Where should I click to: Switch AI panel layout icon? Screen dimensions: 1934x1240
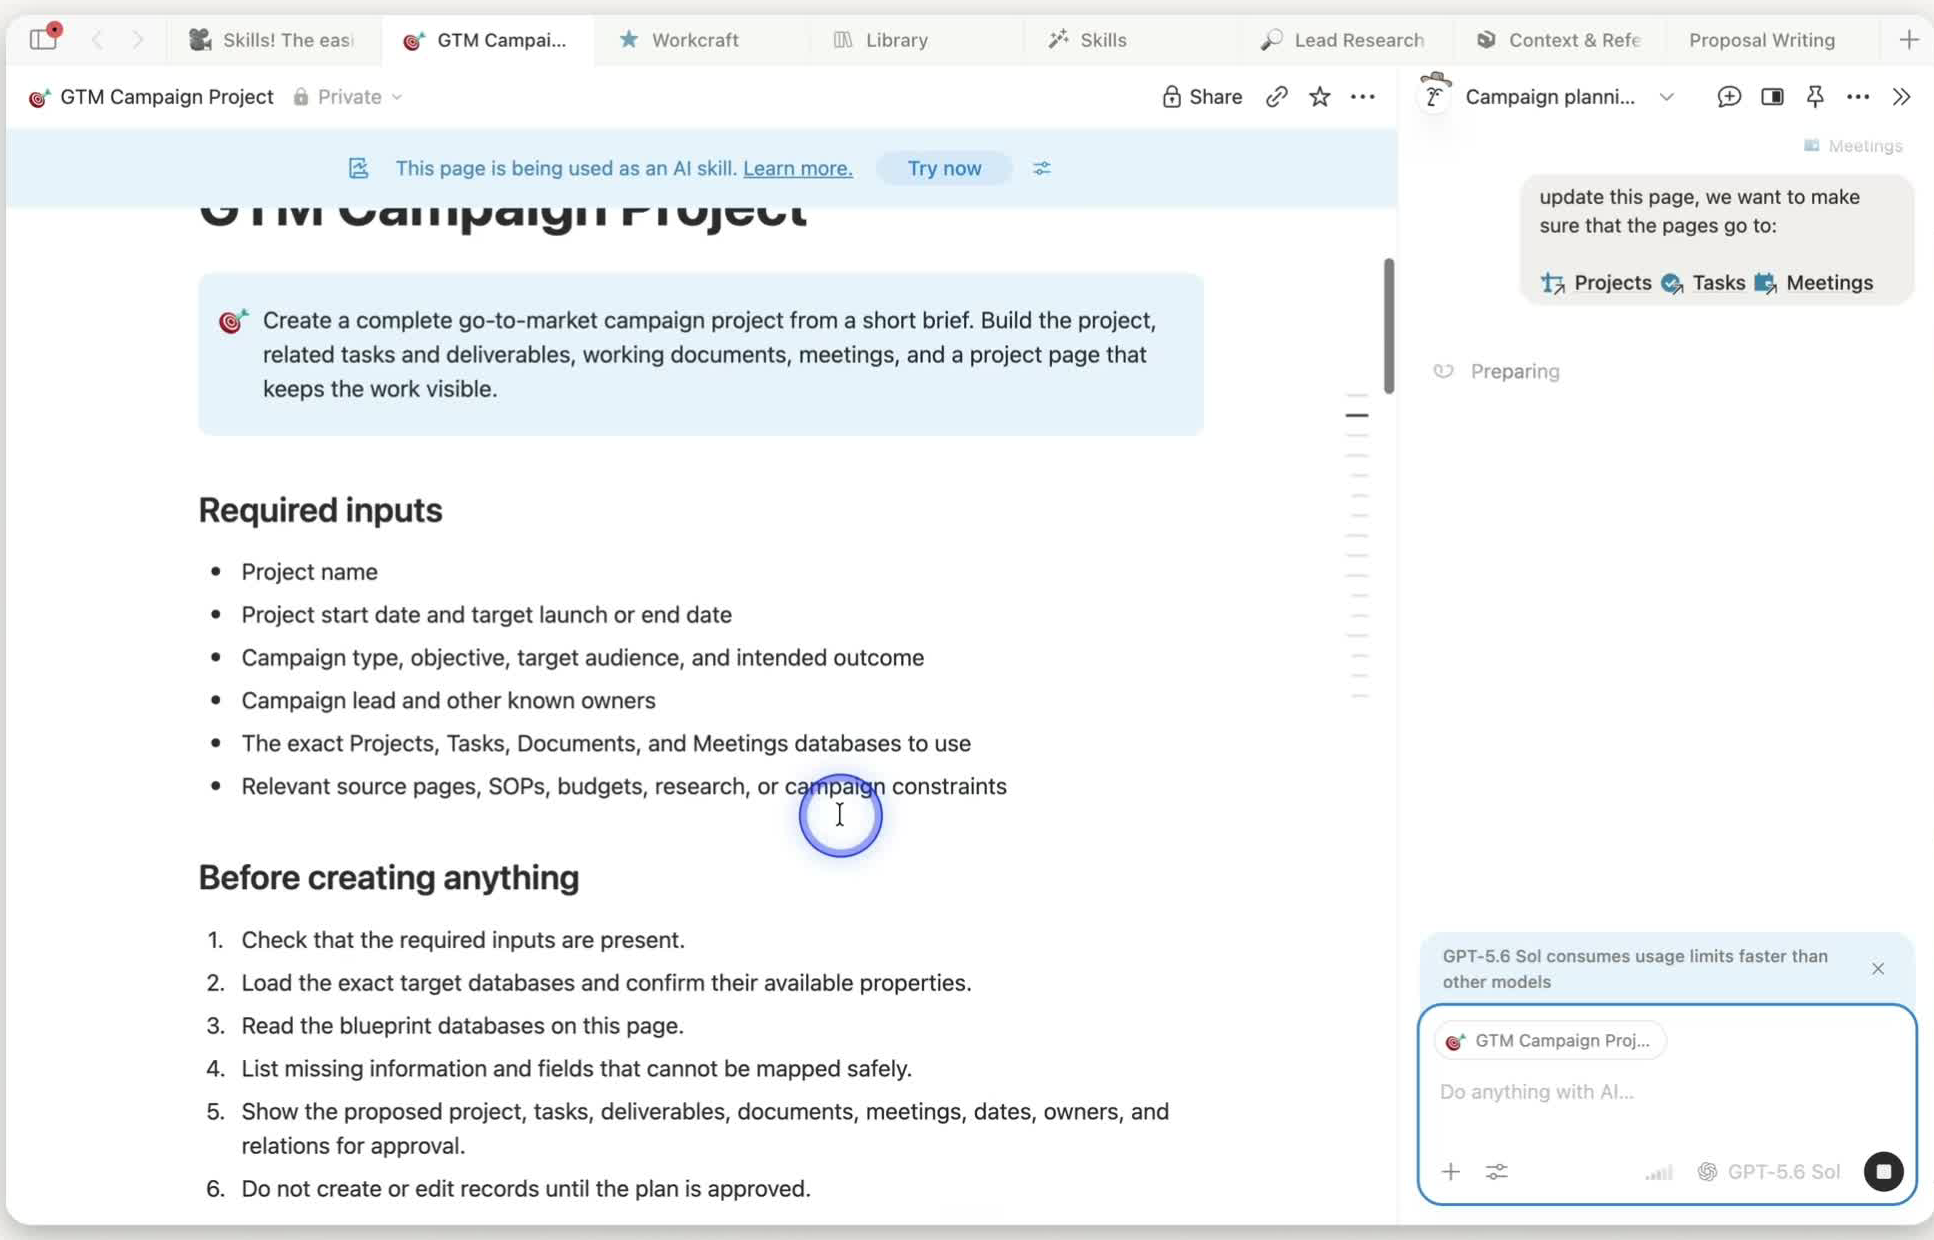[x=1772, y=97]
